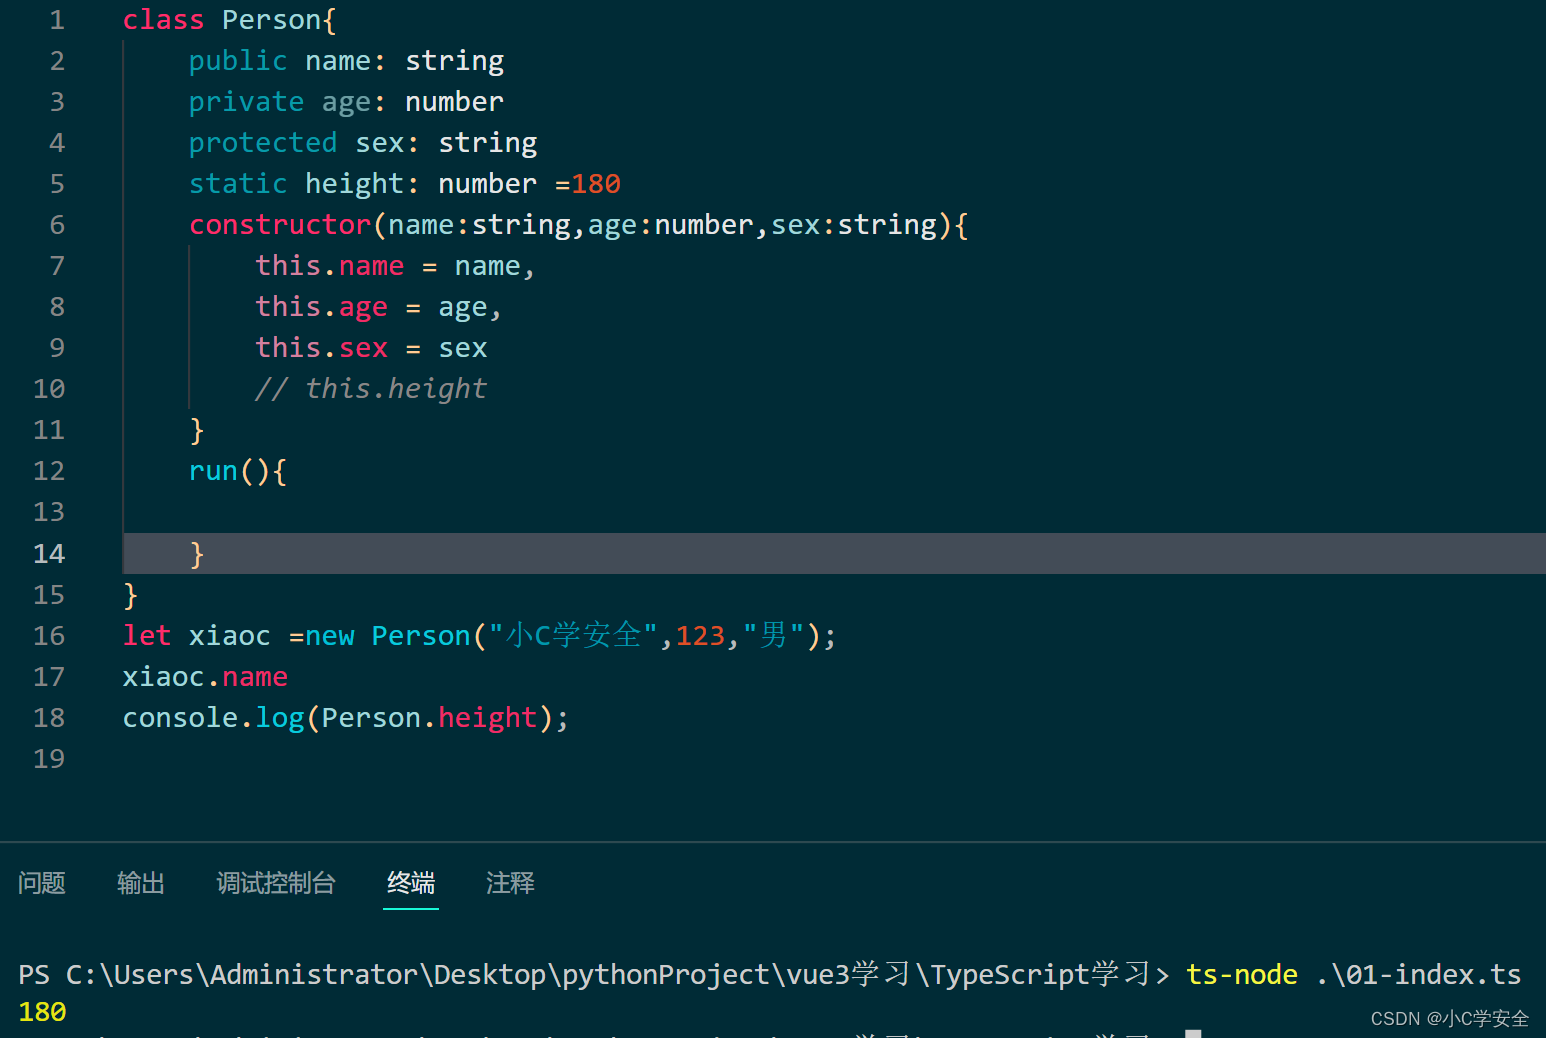
Task: Click the comment // this.height on line 10
Action: point(371,388)
